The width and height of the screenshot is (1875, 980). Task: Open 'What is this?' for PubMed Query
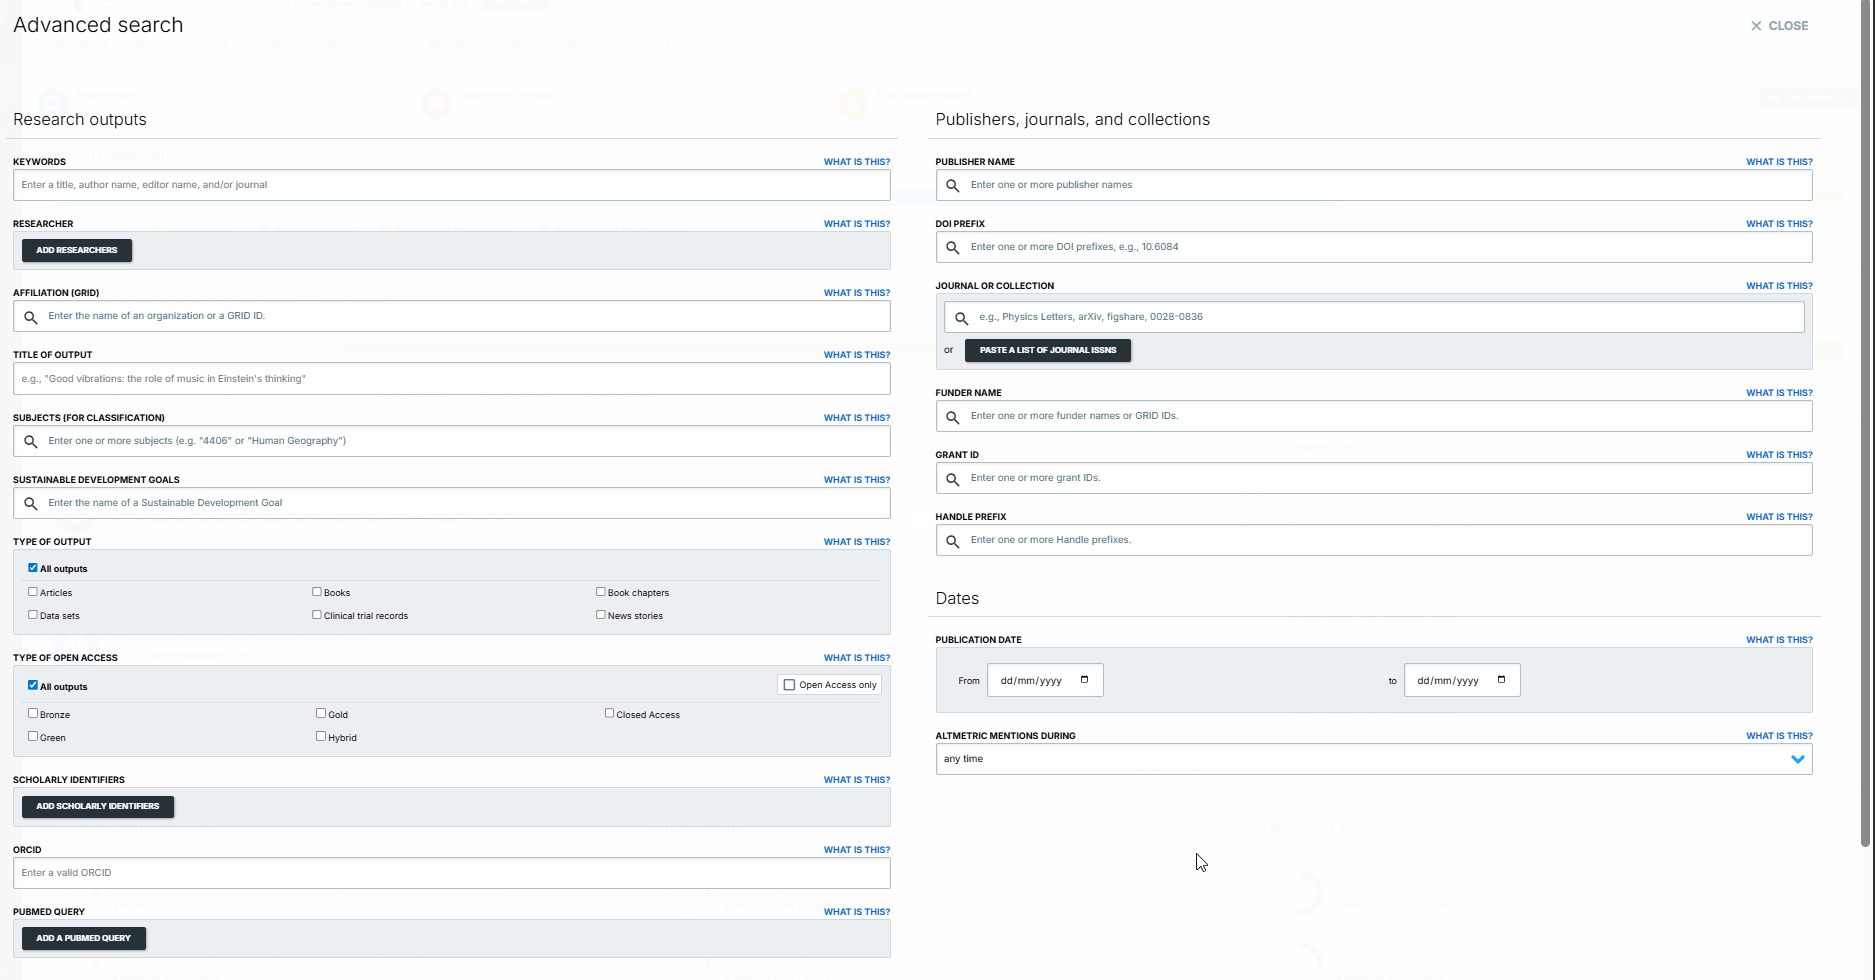(857, 912)
